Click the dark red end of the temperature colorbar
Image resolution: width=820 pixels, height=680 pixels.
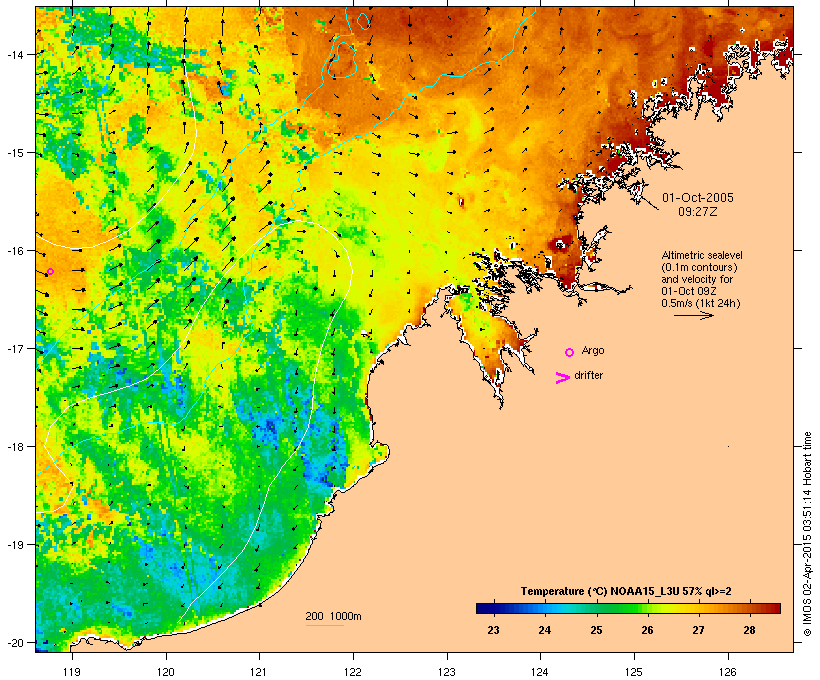tap(775, 608)
